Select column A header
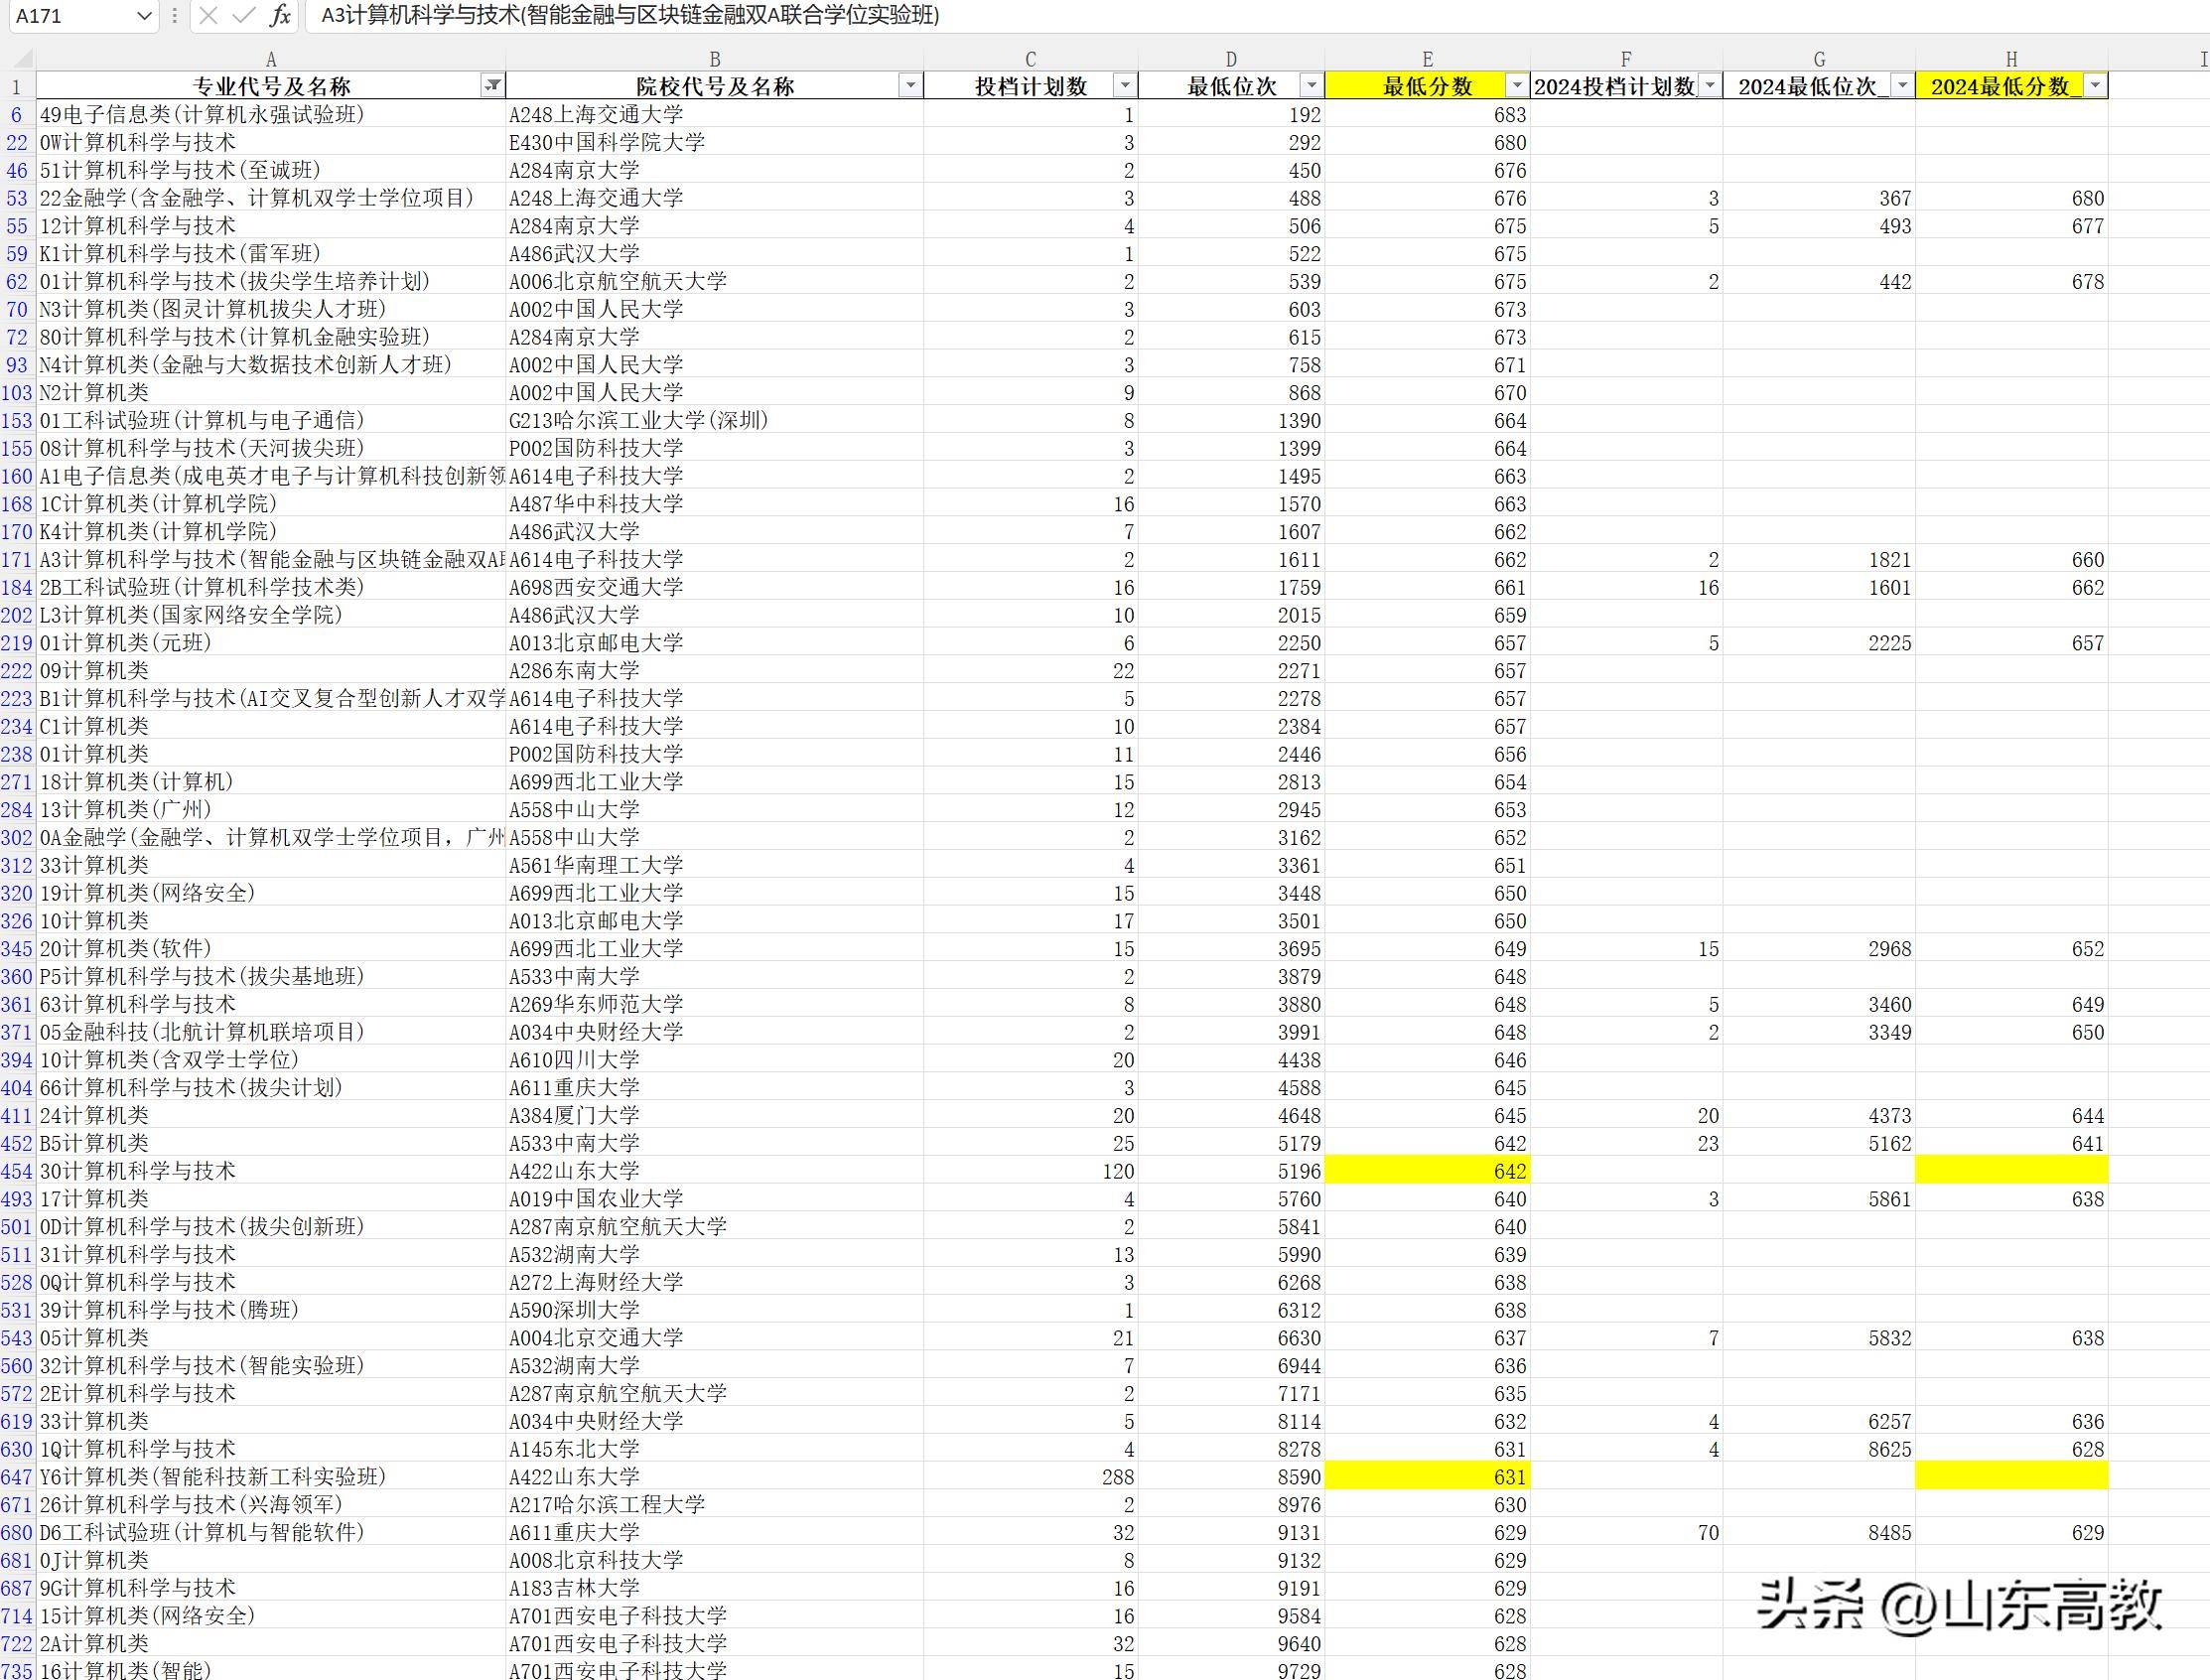Screen dimensions: 2210x1680 click(x=271, y=60)
